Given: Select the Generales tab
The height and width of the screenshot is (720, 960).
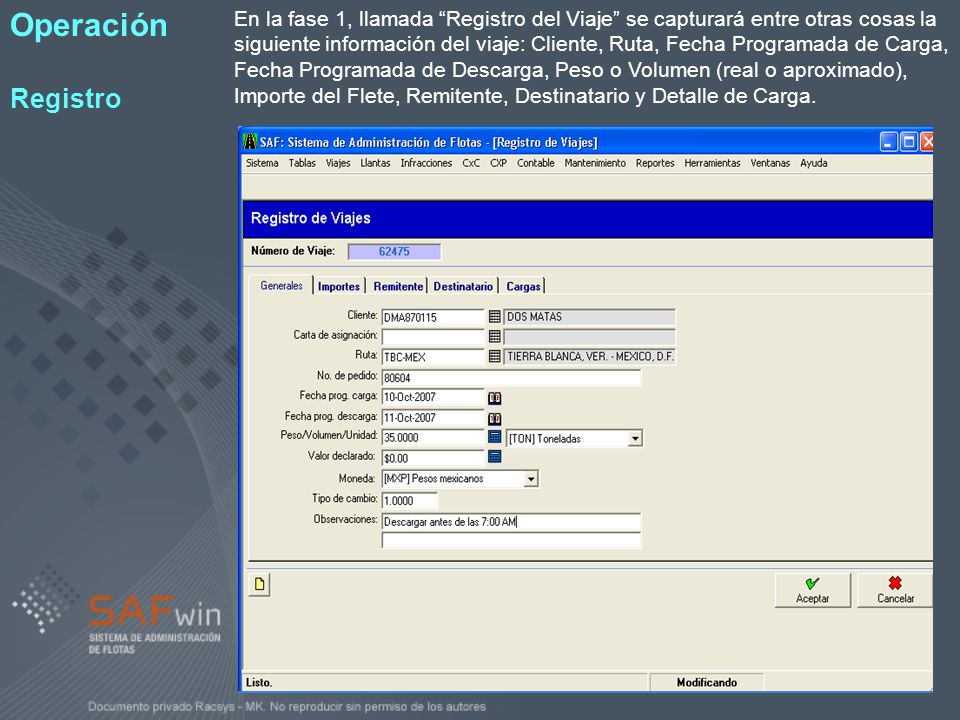Looking at the screenshot, I should pyautogui.click(x=282, y=285).
